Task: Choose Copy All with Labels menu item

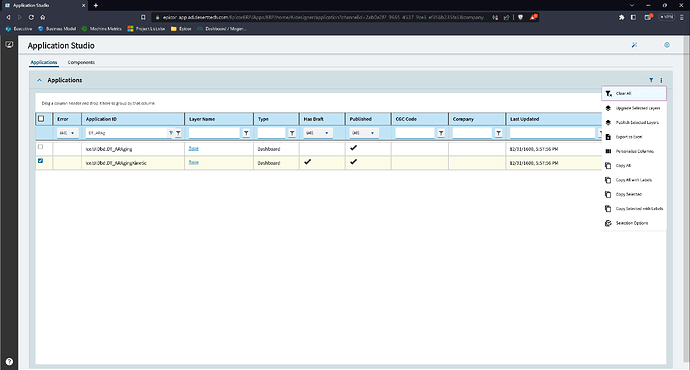Action: point(634,180)
